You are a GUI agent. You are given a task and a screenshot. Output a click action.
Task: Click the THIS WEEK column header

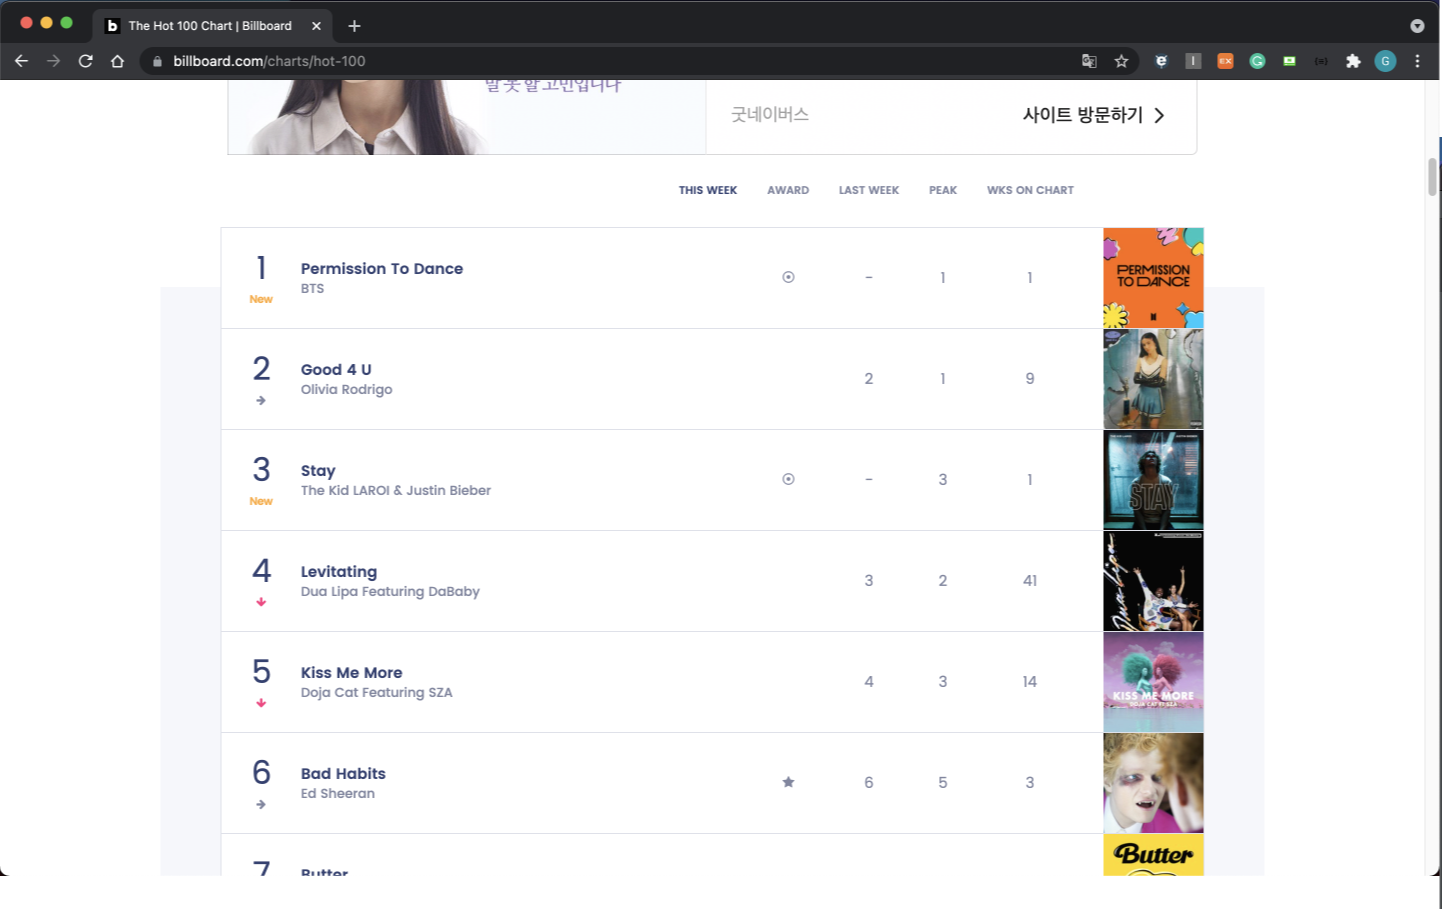tap(708, 190)
